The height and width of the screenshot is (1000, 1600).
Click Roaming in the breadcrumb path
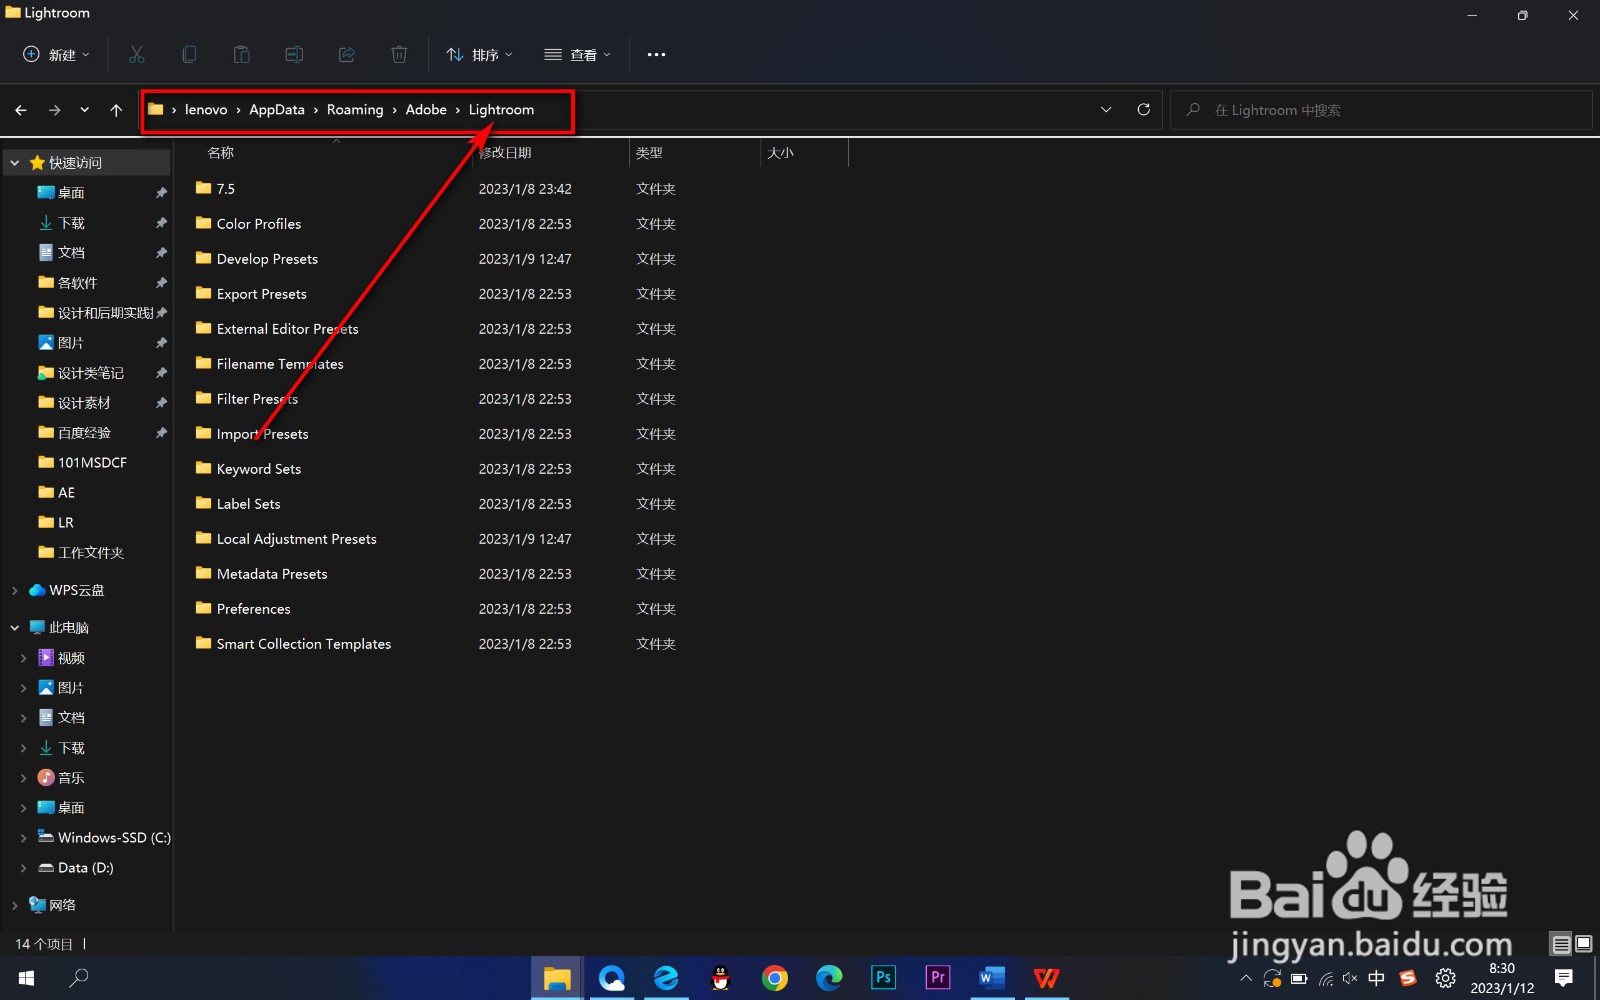(x=355, y=110)
